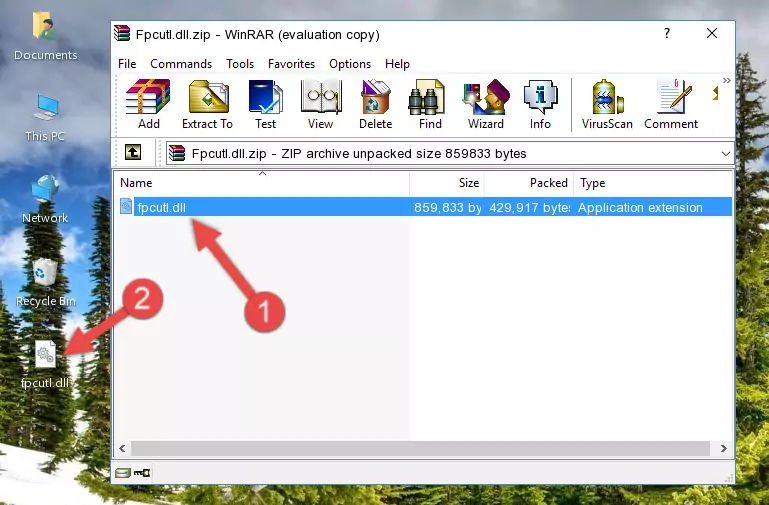Click the 429,917 packed size cell
This screenshot has width=769, height=505.
(x=530, y=207)
